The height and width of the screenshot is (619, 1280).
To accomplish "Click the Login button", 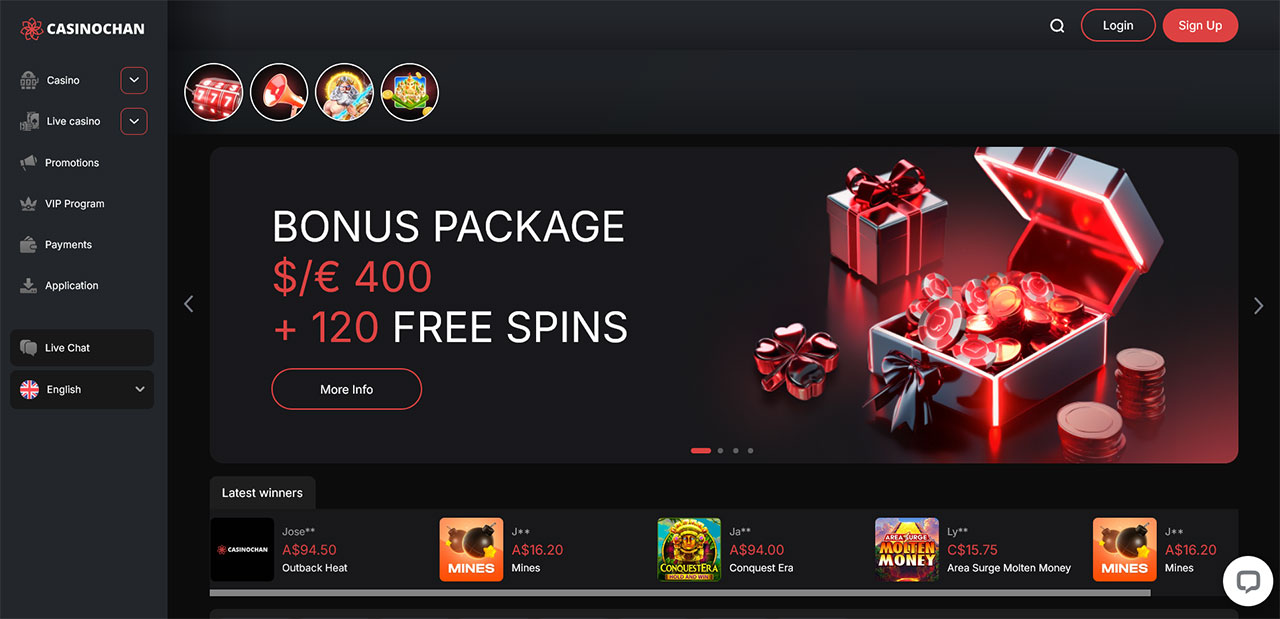I will pyautogui.click(x=1118, y=26).
